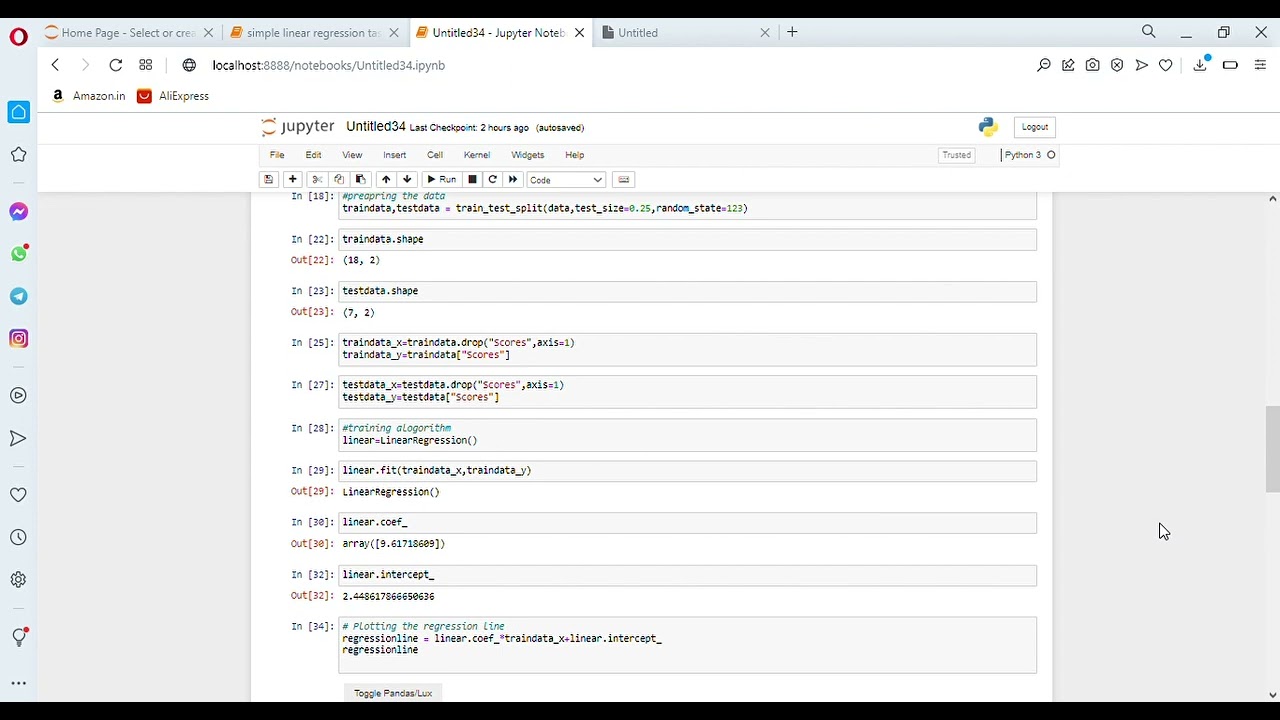Click the Jupyter logo
This screenshot has width=1280, height=720.
[x=297, y=127]
